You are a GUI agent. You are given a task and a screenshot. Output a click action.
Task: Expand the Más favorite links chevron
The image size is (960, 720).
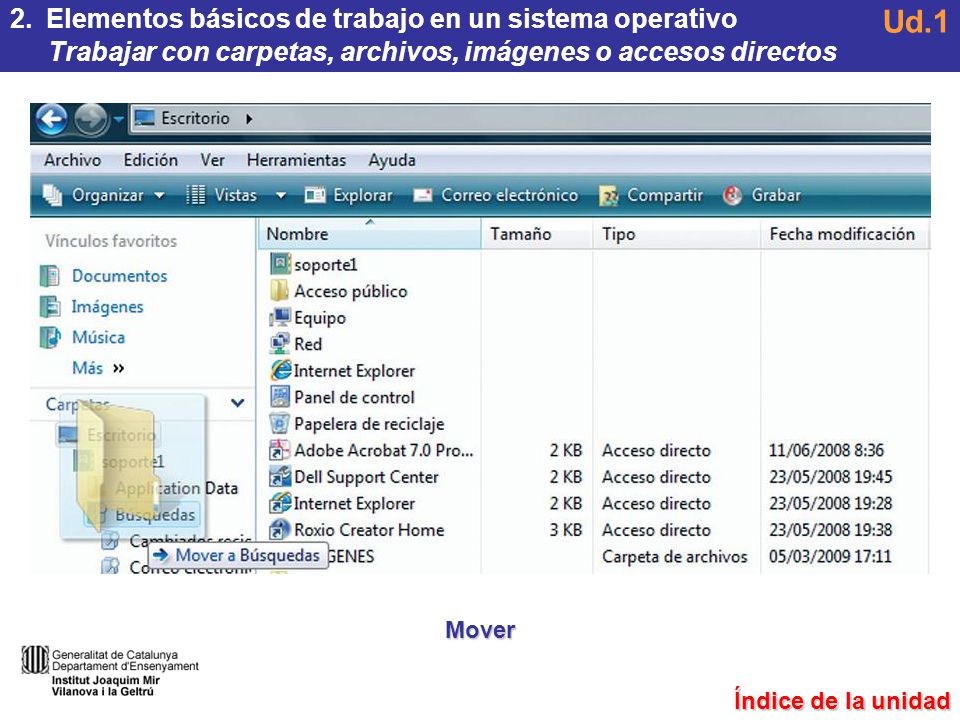118,368
